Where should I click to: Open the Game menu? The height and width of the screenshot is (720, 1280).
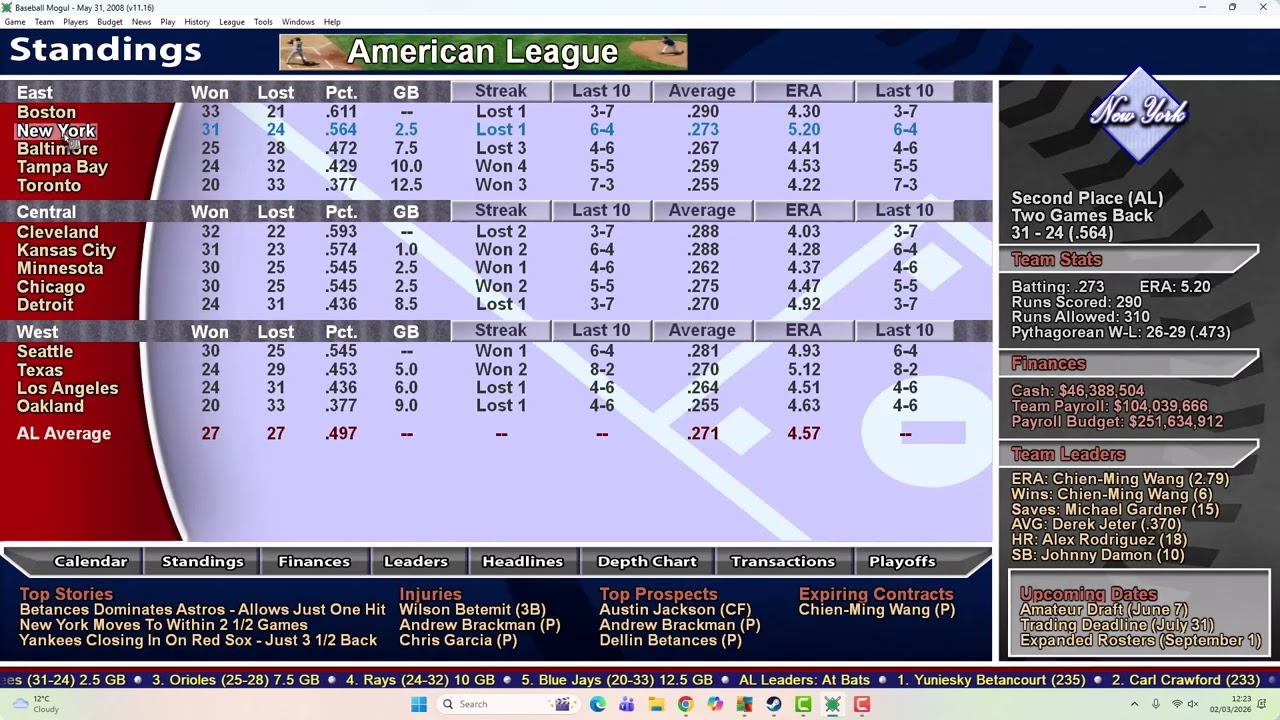click(x=15, y=22)
